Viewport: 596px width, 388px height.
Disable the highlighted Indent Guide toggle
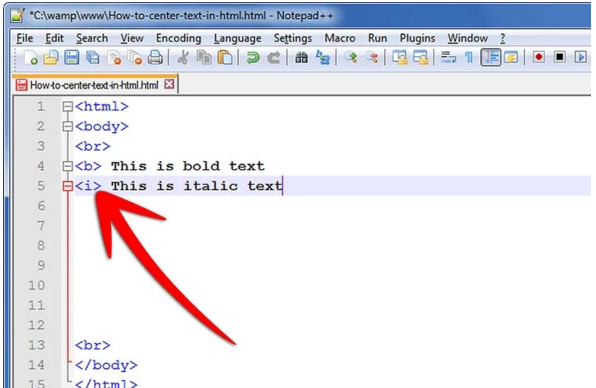tap(490, 57)
